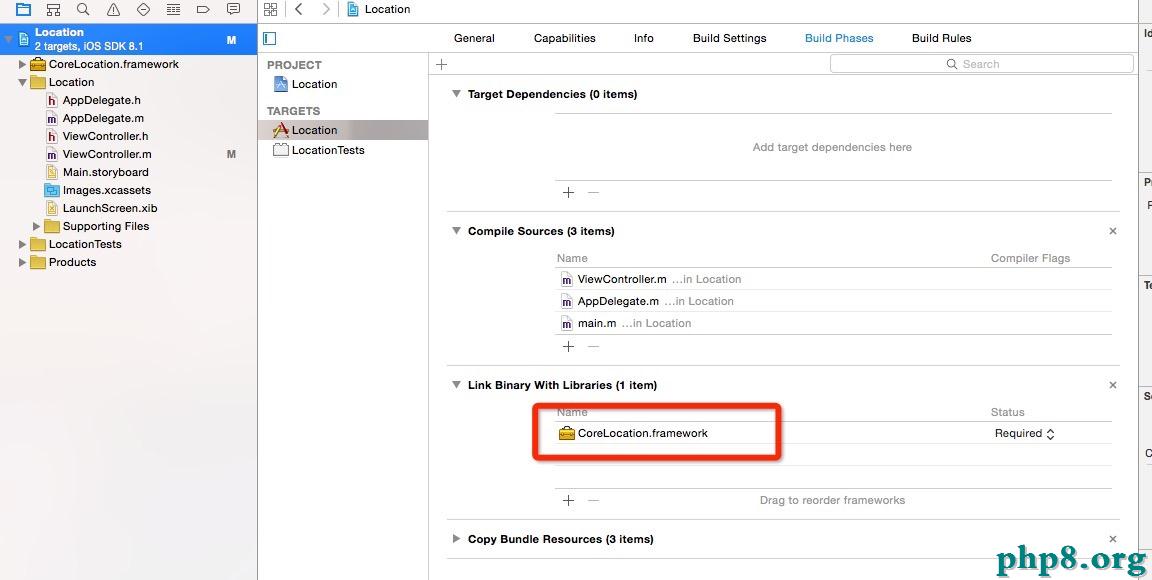
Task: Open the Capabilities tab
Action: click(x=564, y=38)
